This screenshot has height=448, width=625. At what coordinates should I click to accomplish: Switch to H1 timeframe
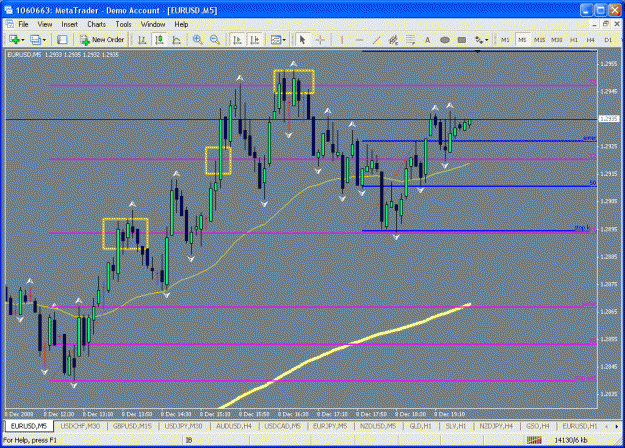pyautogui.click(x=574, y=40)
